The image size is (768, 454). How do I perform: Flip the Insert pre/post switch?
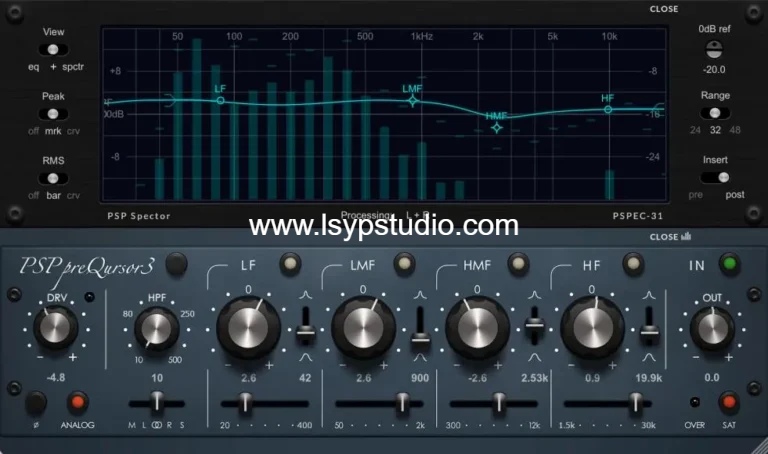point(715,177)
